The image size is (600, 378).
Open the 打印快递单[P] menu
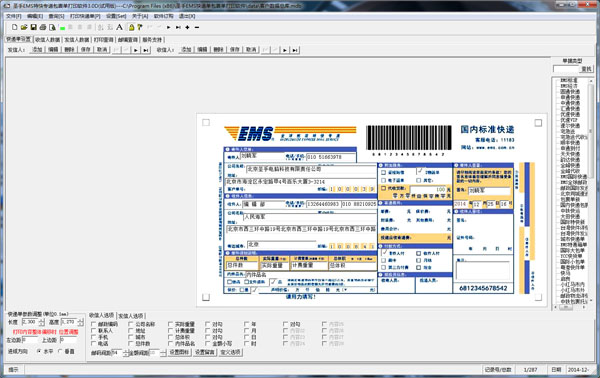click(x=85, y=16)
